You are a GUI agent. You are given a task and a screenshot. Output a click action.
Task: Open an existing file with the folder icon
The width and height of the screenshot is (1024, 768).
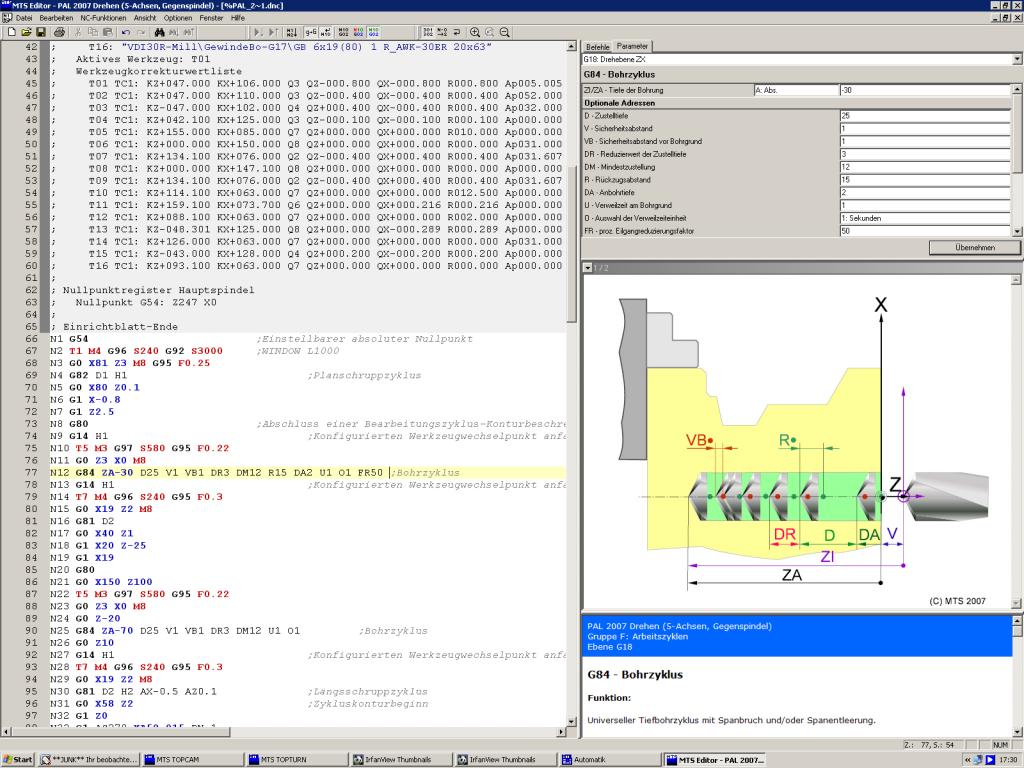click(x=26, y=32)
